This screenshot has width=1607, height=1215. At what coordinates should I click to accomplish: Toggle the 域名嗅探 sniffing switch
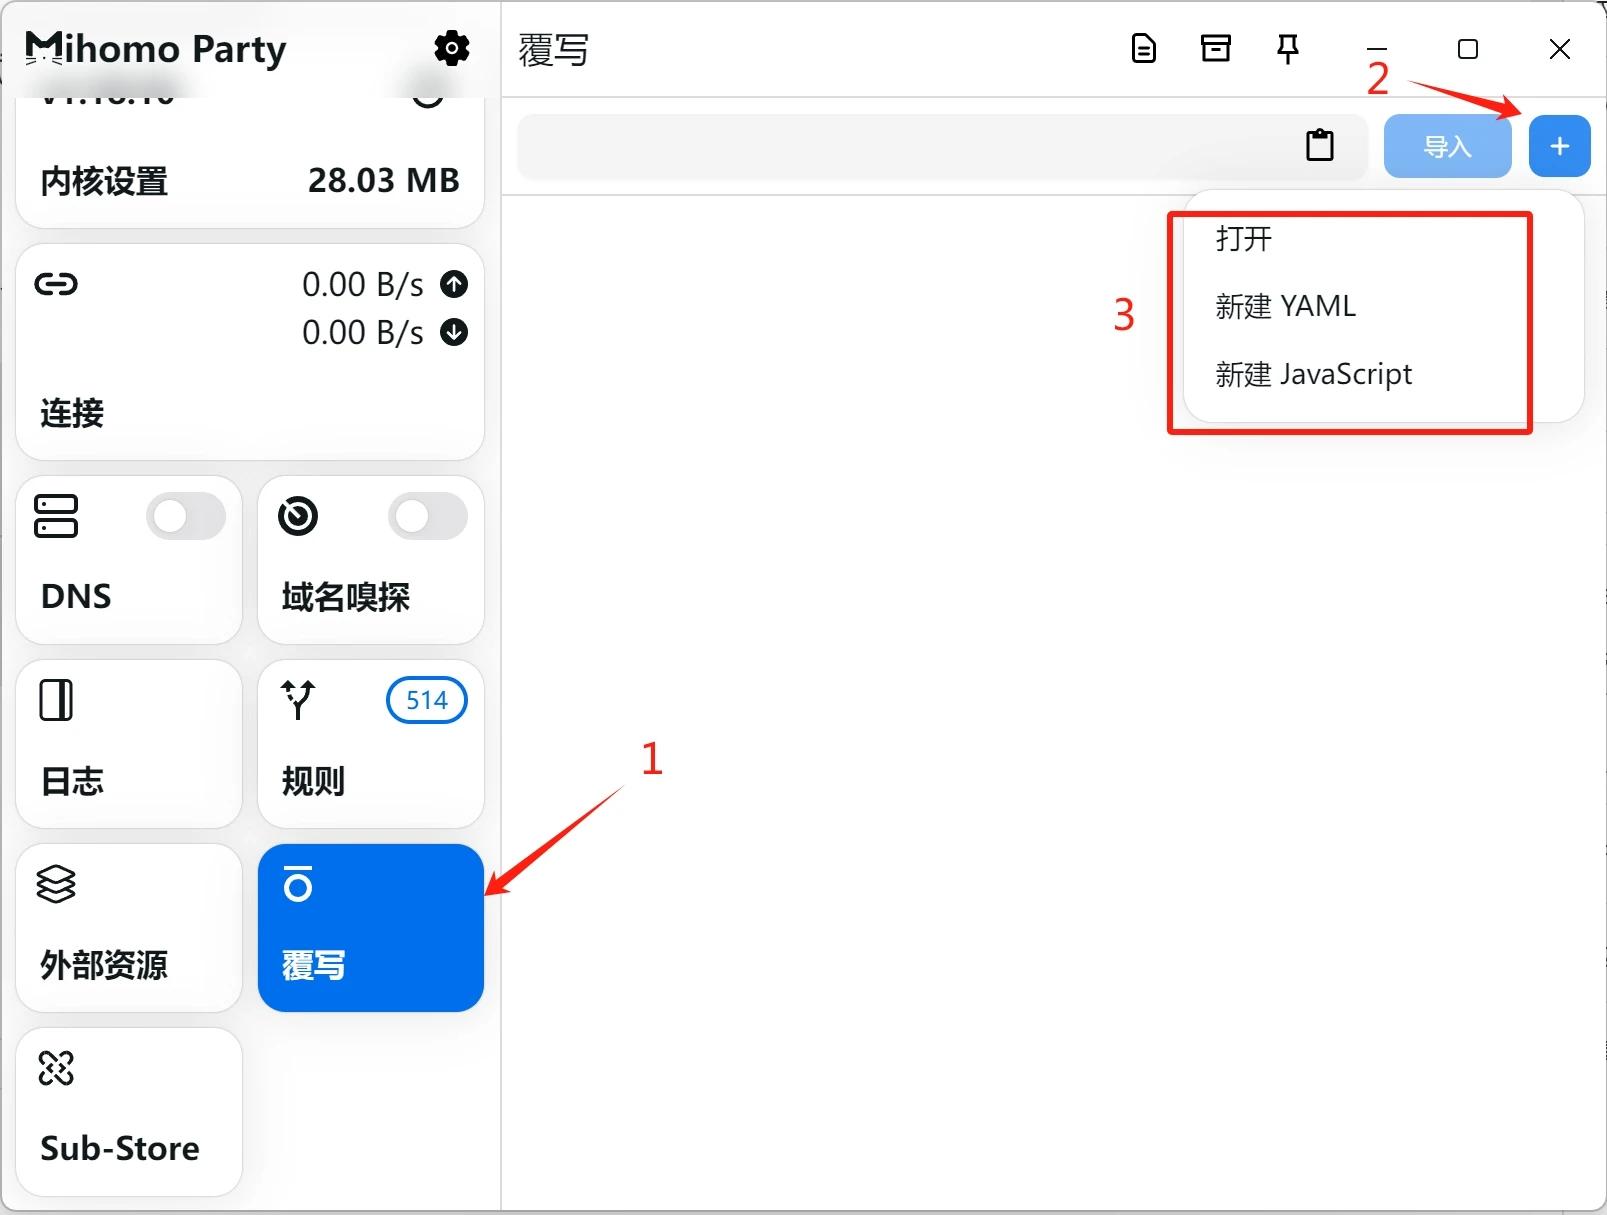[x=428, y=516]
